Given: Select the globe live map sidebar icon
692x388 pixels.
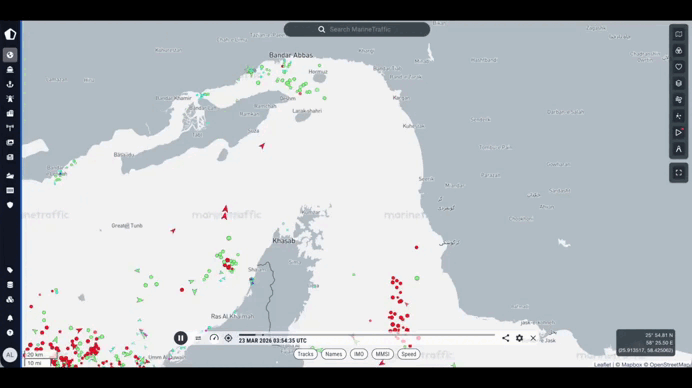Looking at the screenshot, I should pos(10,55).
